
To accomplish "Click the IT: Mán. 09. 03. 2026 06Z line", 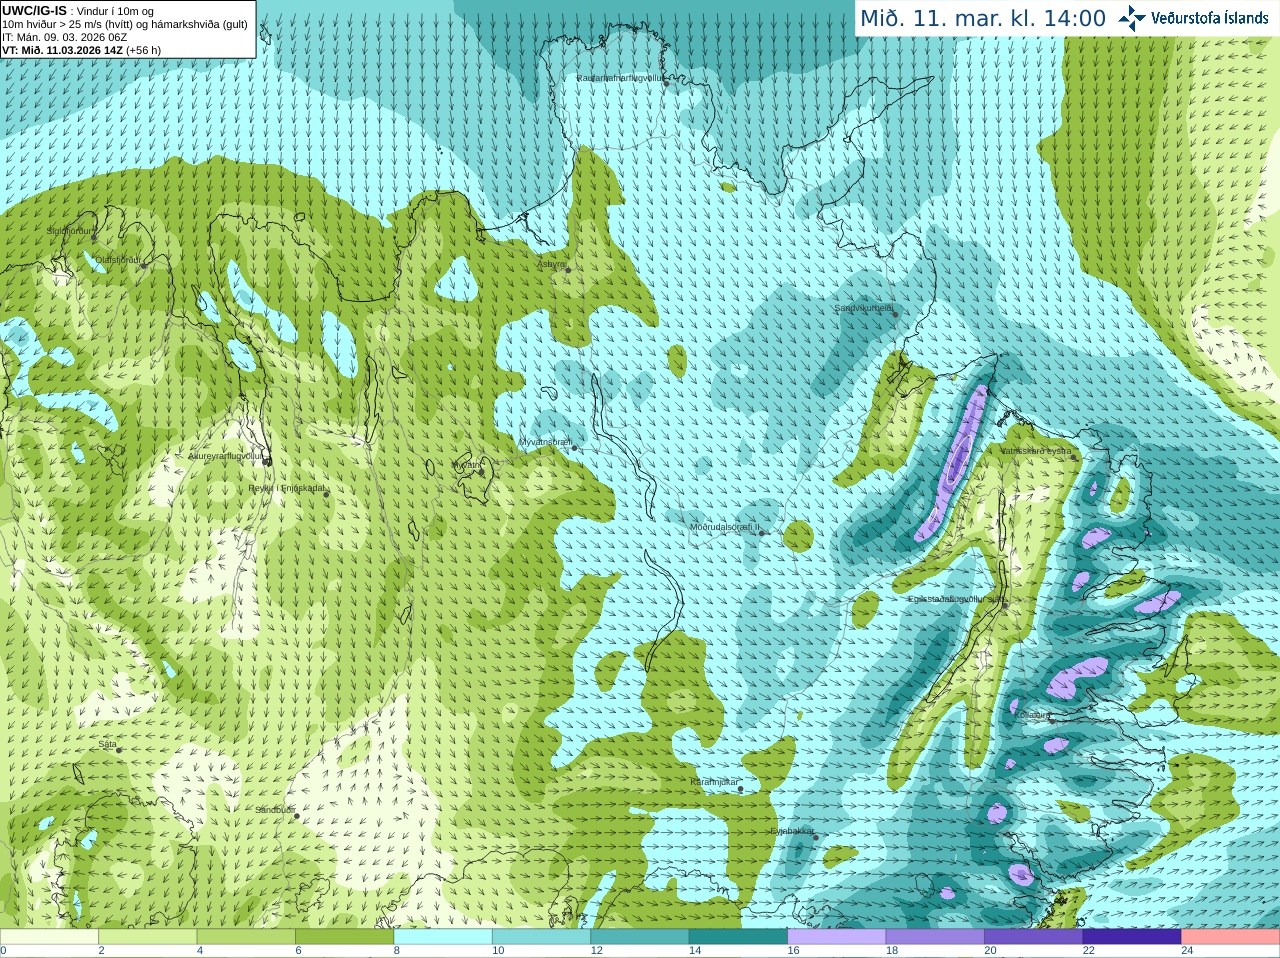I will coord(65,37).
